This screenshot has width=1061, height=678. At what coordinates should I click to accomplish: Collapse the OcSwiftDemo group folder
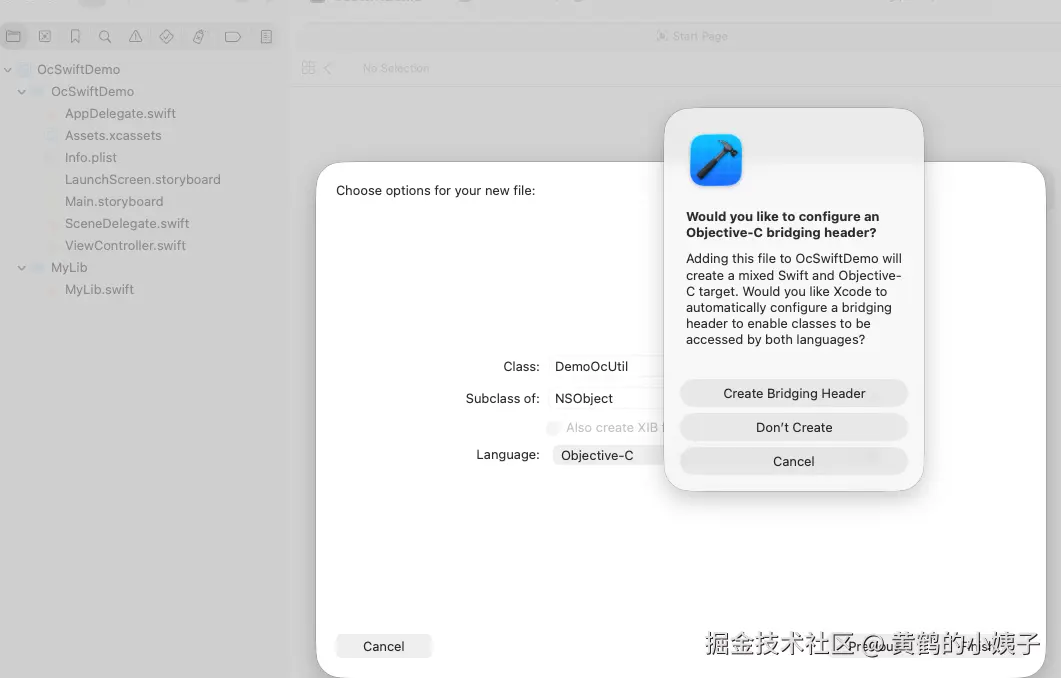click(x=22, y=91)
